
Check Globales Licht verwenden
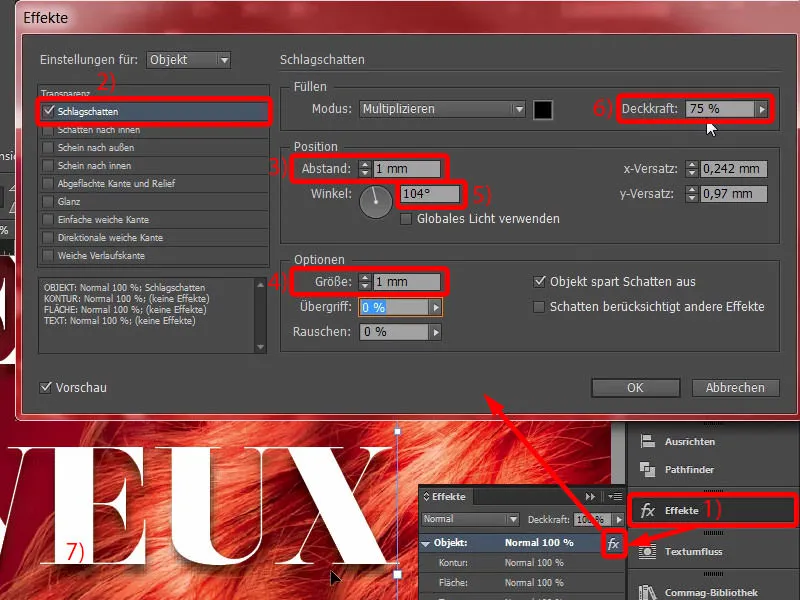(406, 219)
